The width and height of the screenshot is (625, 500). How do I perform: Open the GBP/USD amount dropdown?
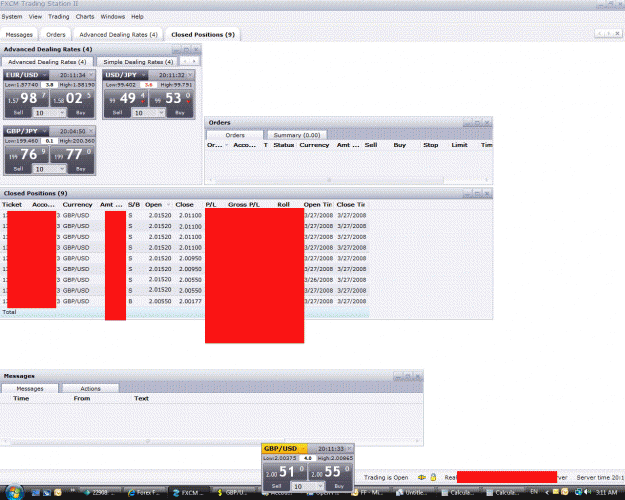coord(320,487)
